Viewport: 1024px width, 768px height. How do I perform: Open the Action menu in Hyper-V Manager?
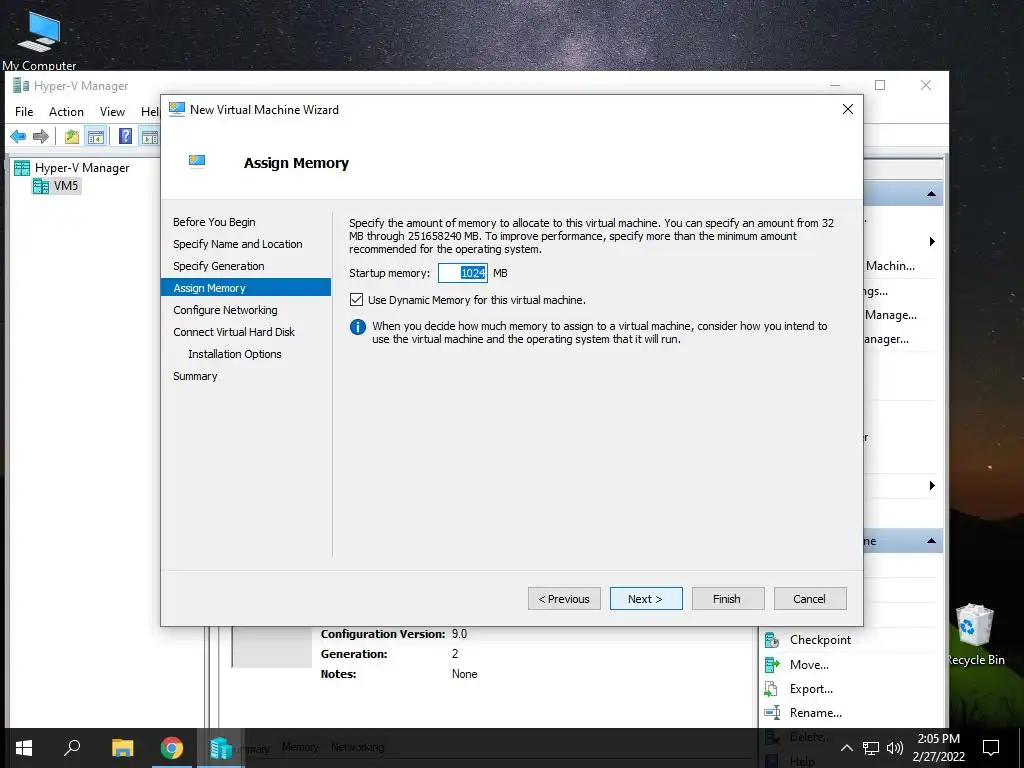click(66, 112)
